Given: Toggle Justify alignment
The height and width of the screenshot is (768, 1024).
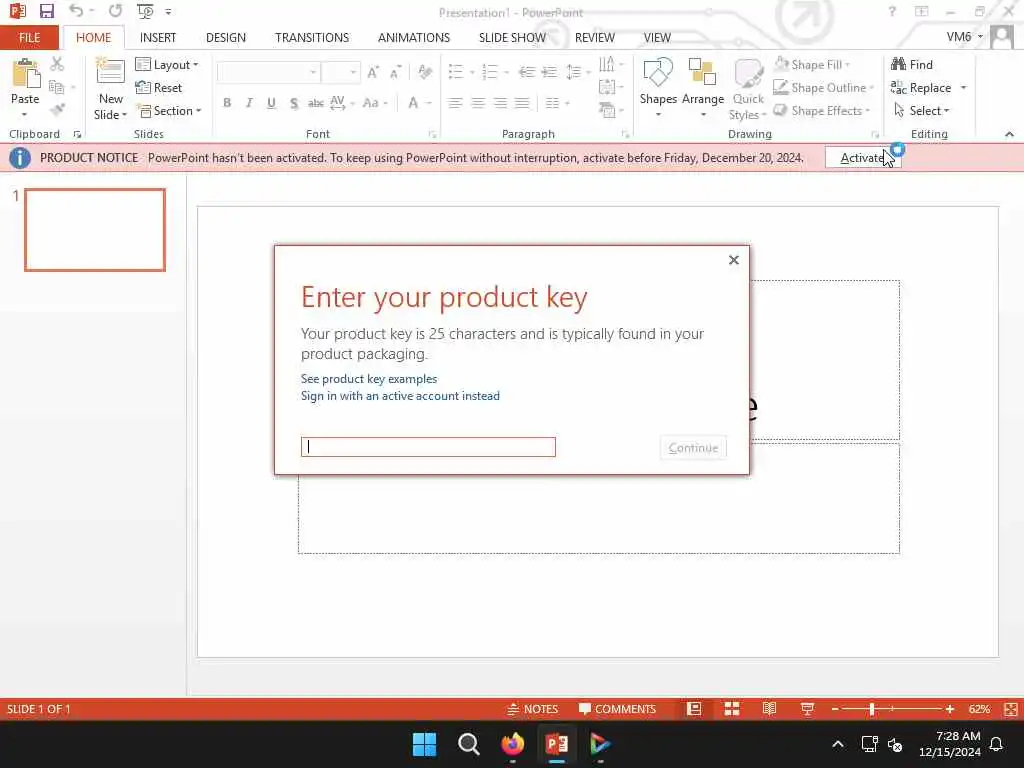Looking at the screenshot, I should (x=522, y=103).
